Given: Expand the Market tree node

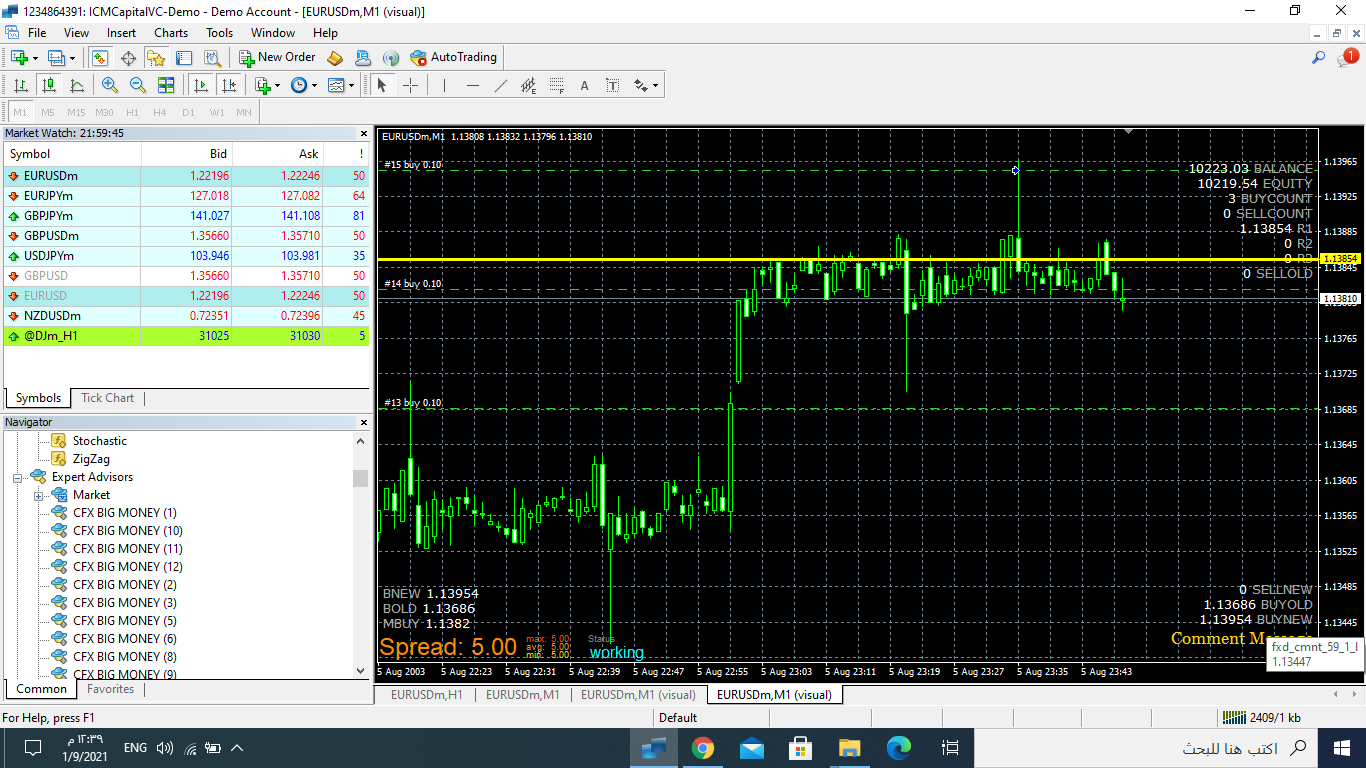Looking at the screenshot, I should (38, 496).
